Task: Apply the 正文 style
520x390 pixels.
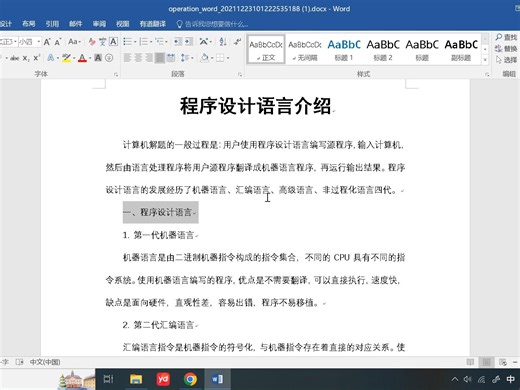Action: 266,50
